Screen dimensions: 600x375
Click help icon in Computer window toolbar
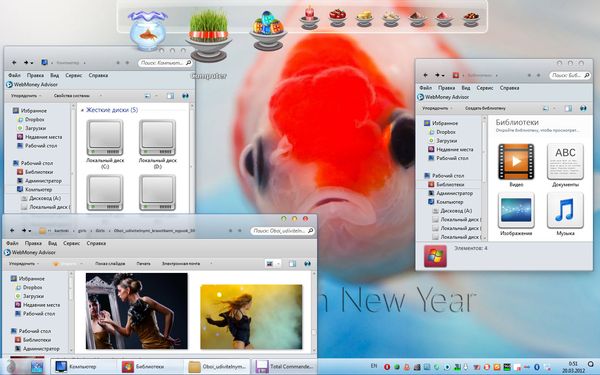186,96
